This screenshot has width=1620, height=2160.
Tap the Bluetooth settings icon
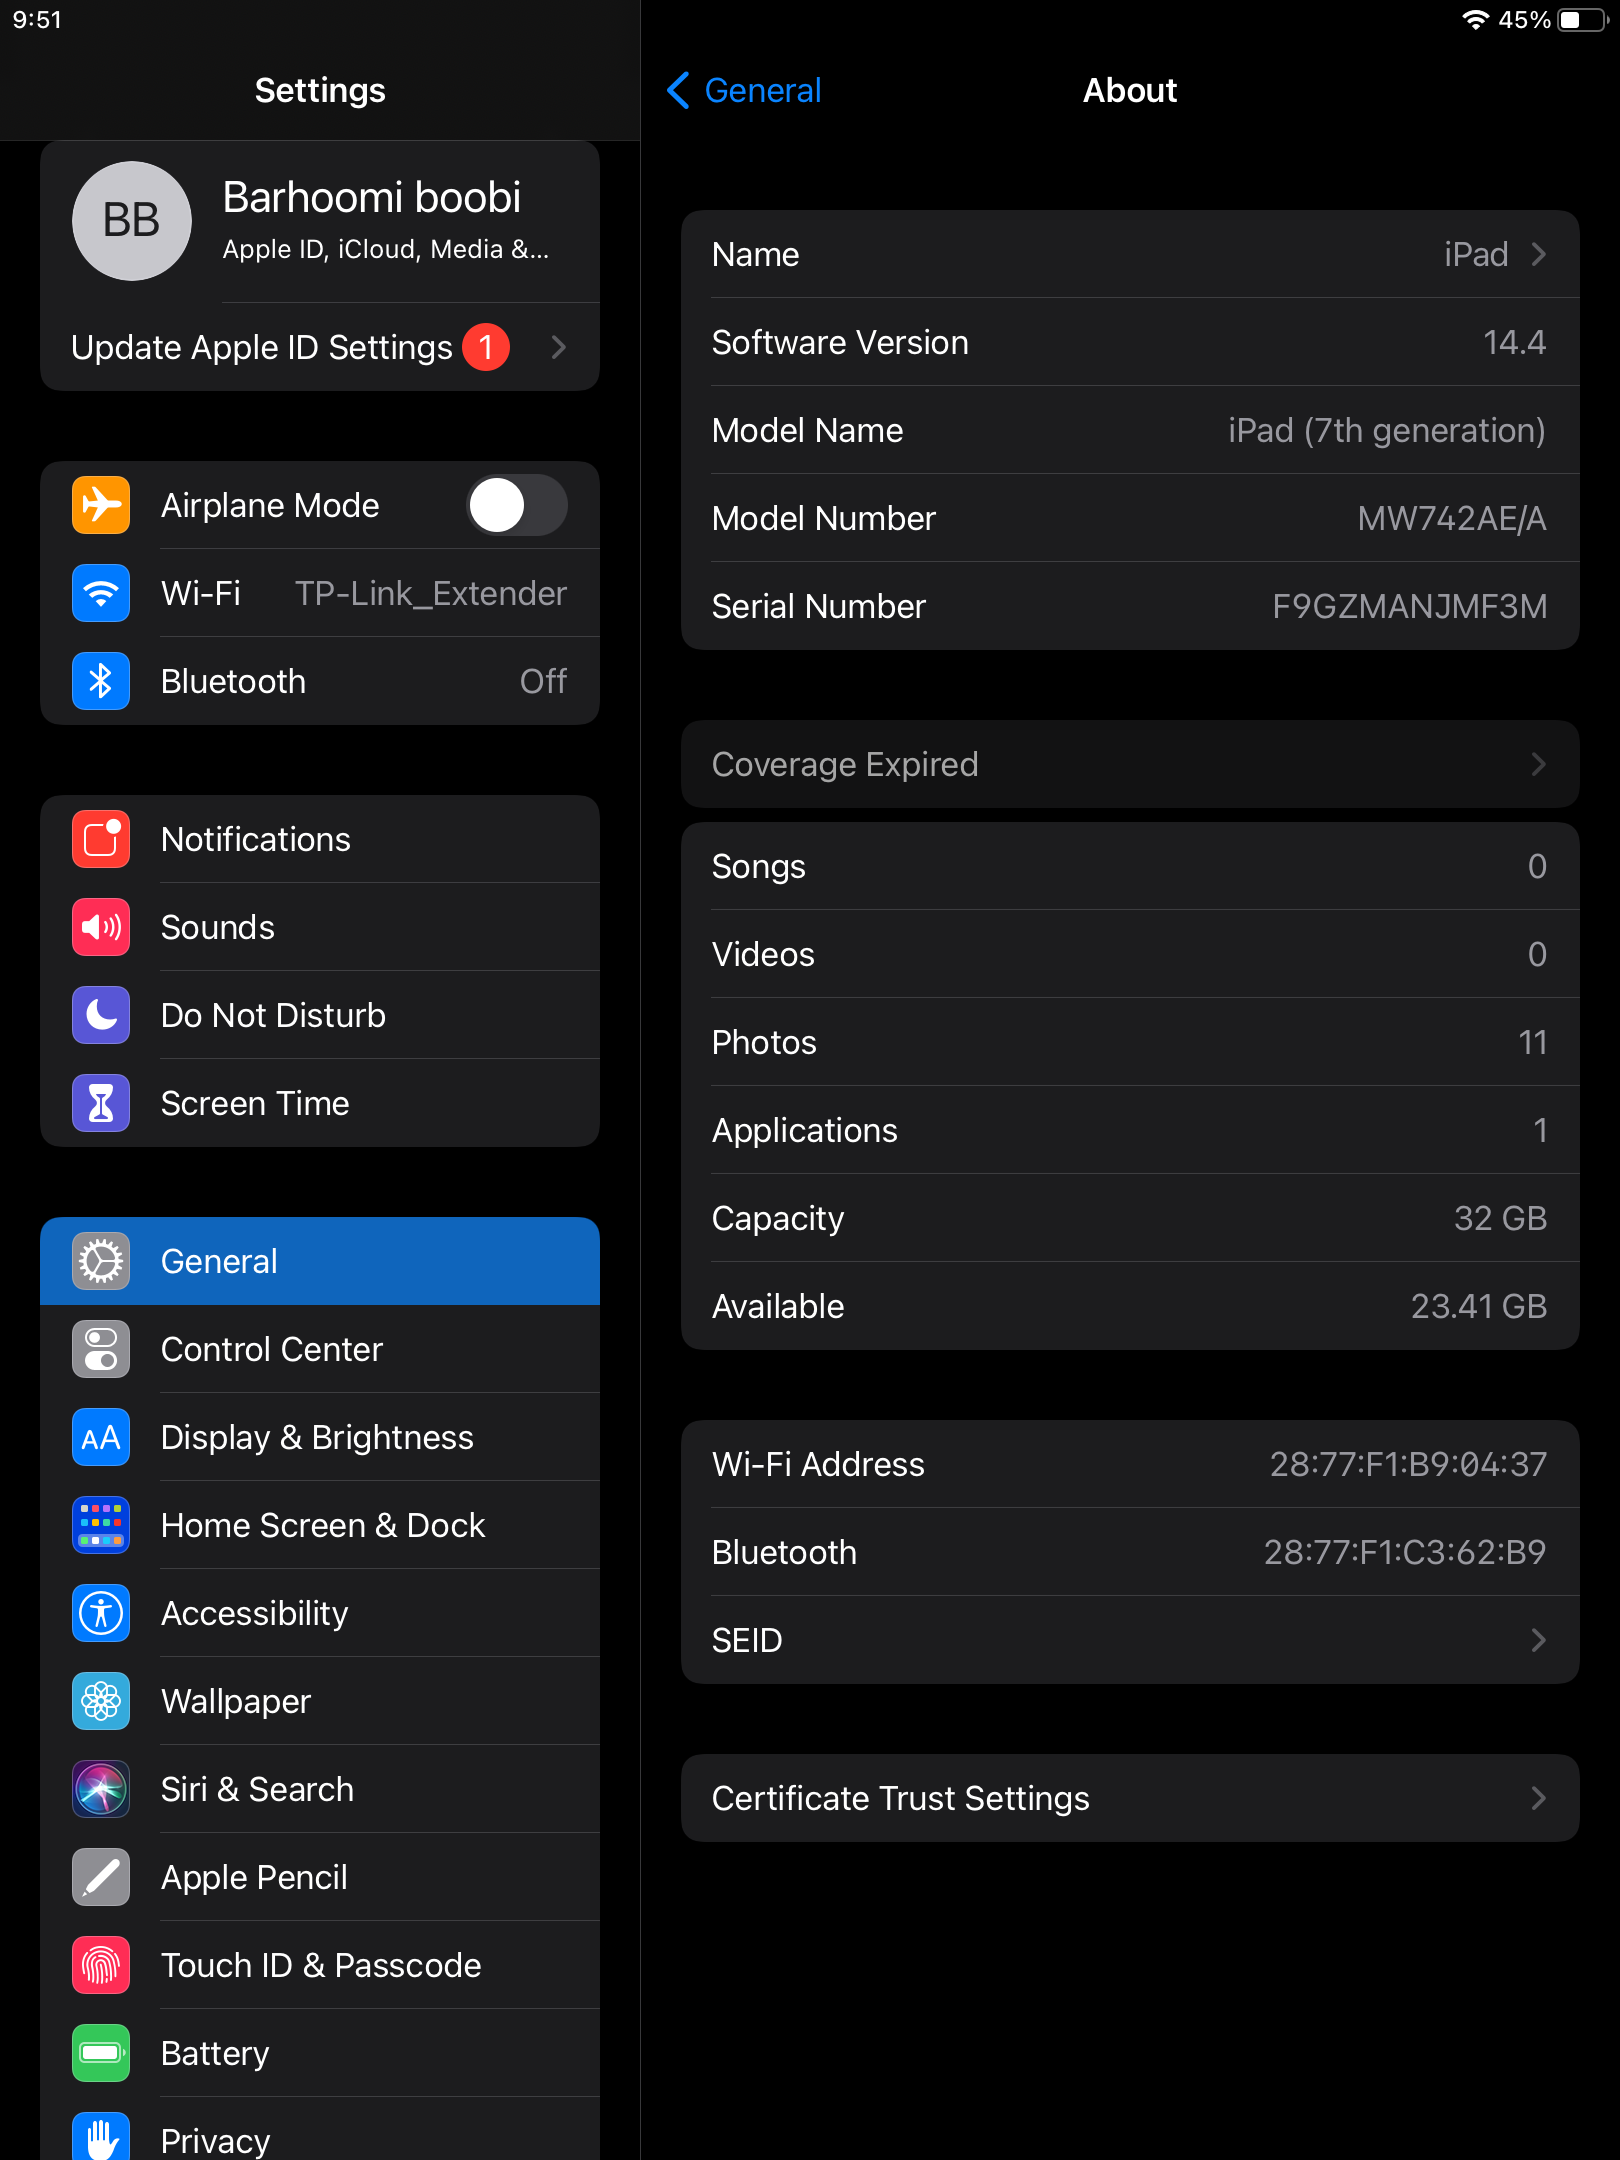click(101, 681)
